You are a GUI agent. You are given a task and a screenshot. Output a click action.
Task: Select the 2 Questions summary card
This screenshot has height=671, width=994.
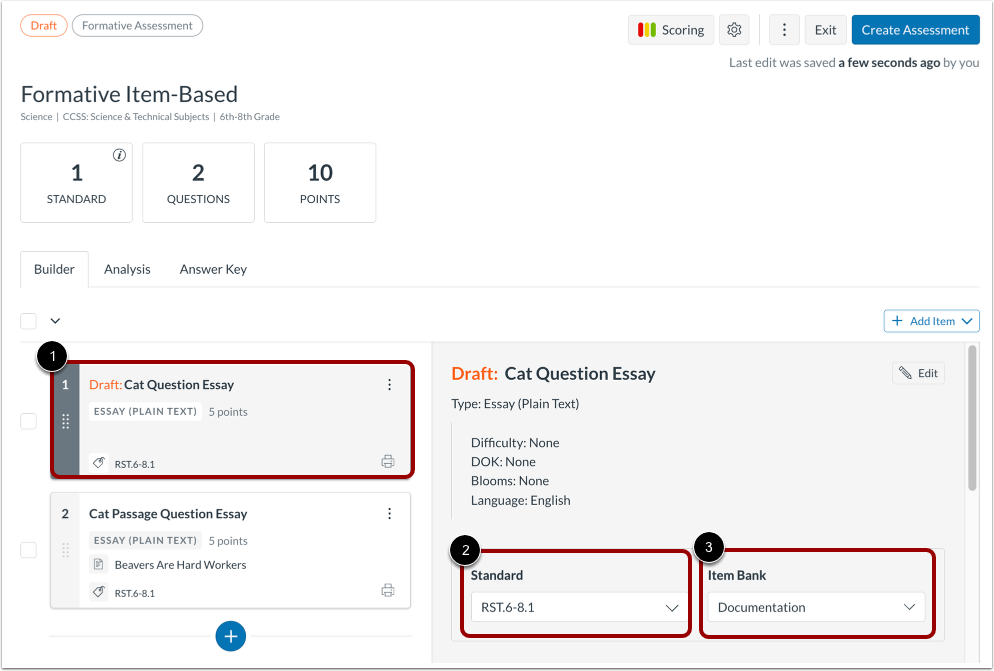[x=198, y=183]
